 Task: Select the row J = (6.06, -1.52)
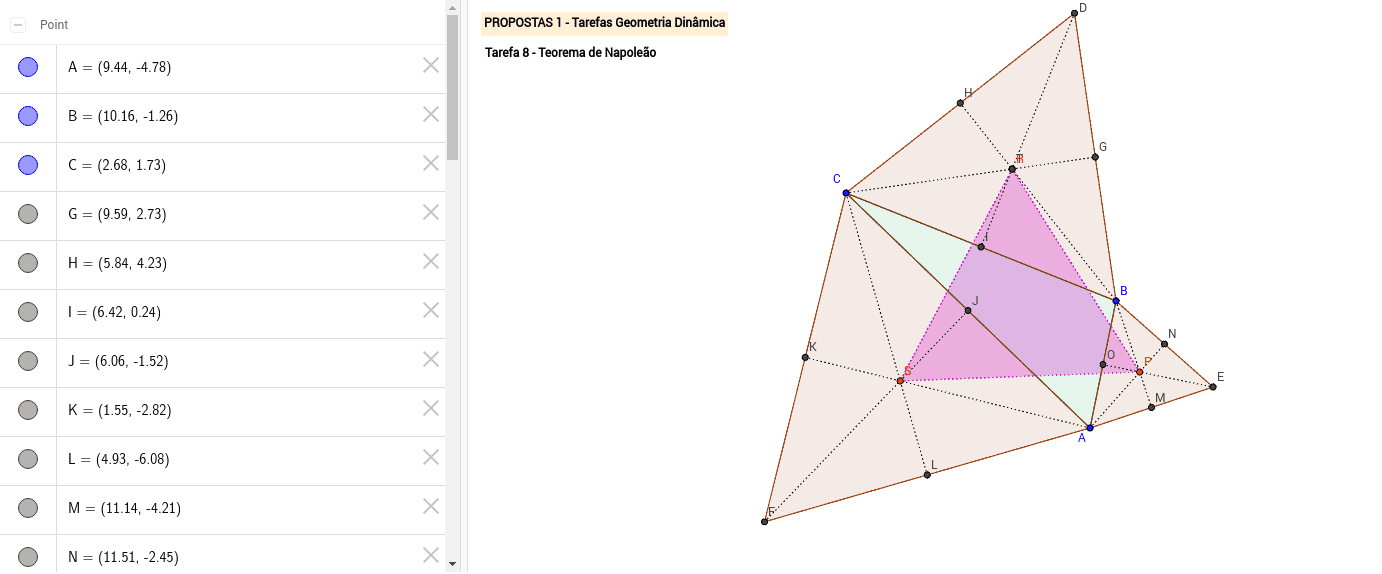(222, 362)
